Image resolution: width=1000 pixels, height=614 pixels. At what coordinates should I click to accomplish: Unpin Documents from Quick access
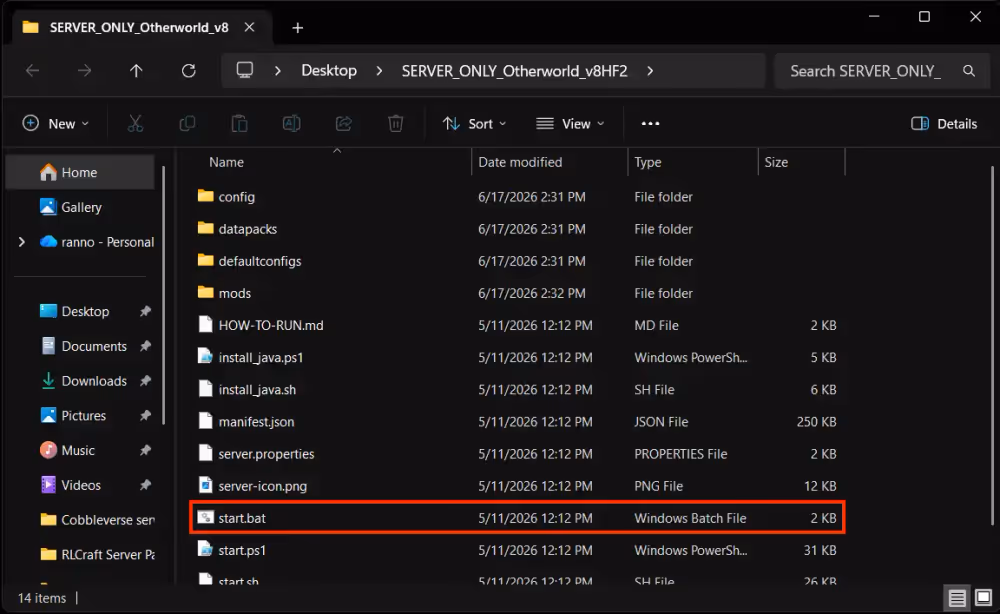click(145, 346)
